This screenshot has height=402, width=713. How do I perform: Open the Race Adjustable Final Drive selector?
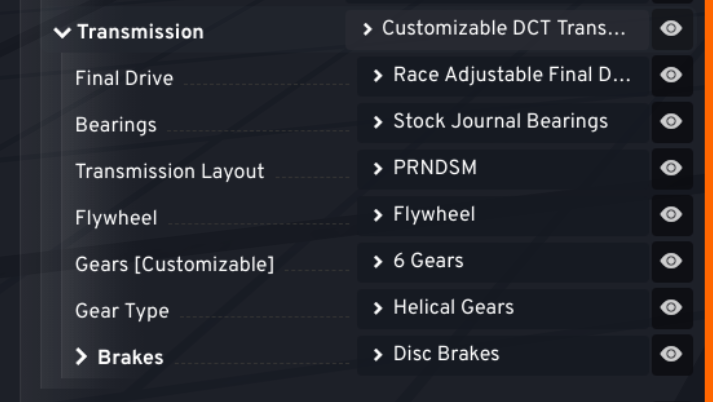tap(503, 75)
